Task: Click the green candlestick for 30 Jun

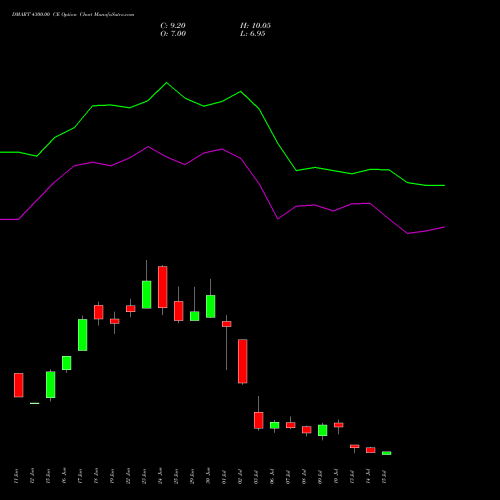Action: coord(211,306)
